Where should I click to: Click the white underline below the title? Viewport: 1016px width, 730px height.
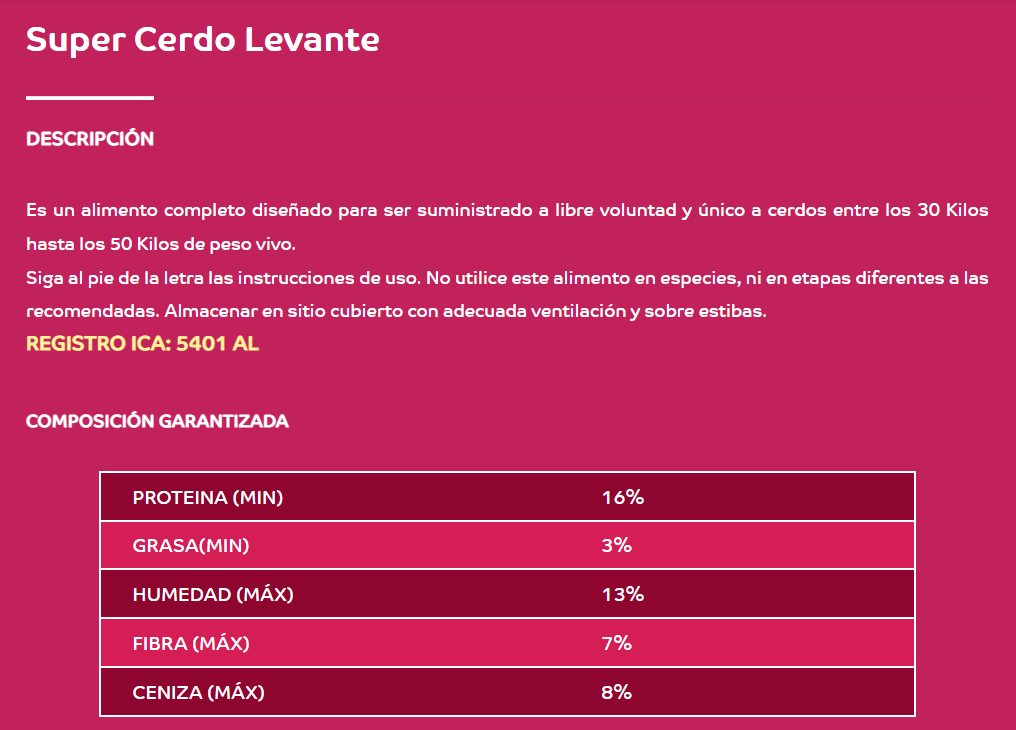point(90,98)
